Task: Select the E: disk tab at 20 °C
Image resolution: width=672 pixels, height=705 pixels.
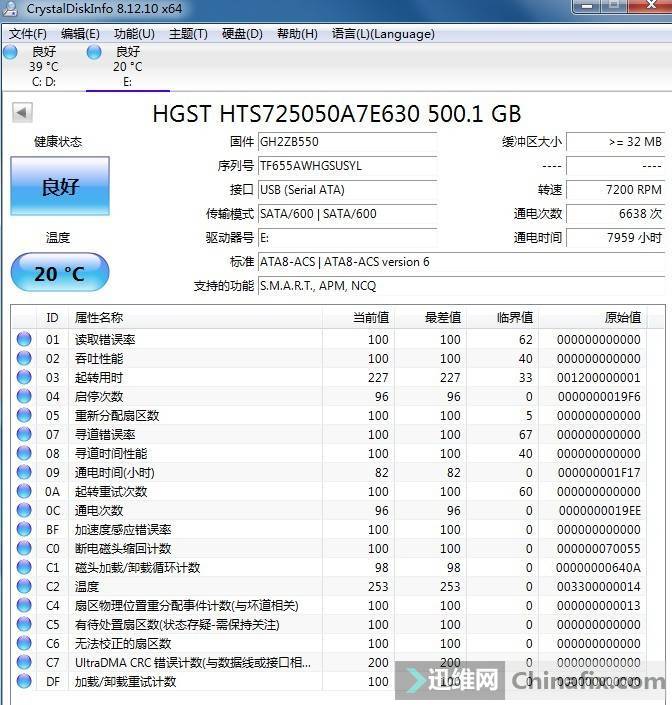Action: coord(127,67)
